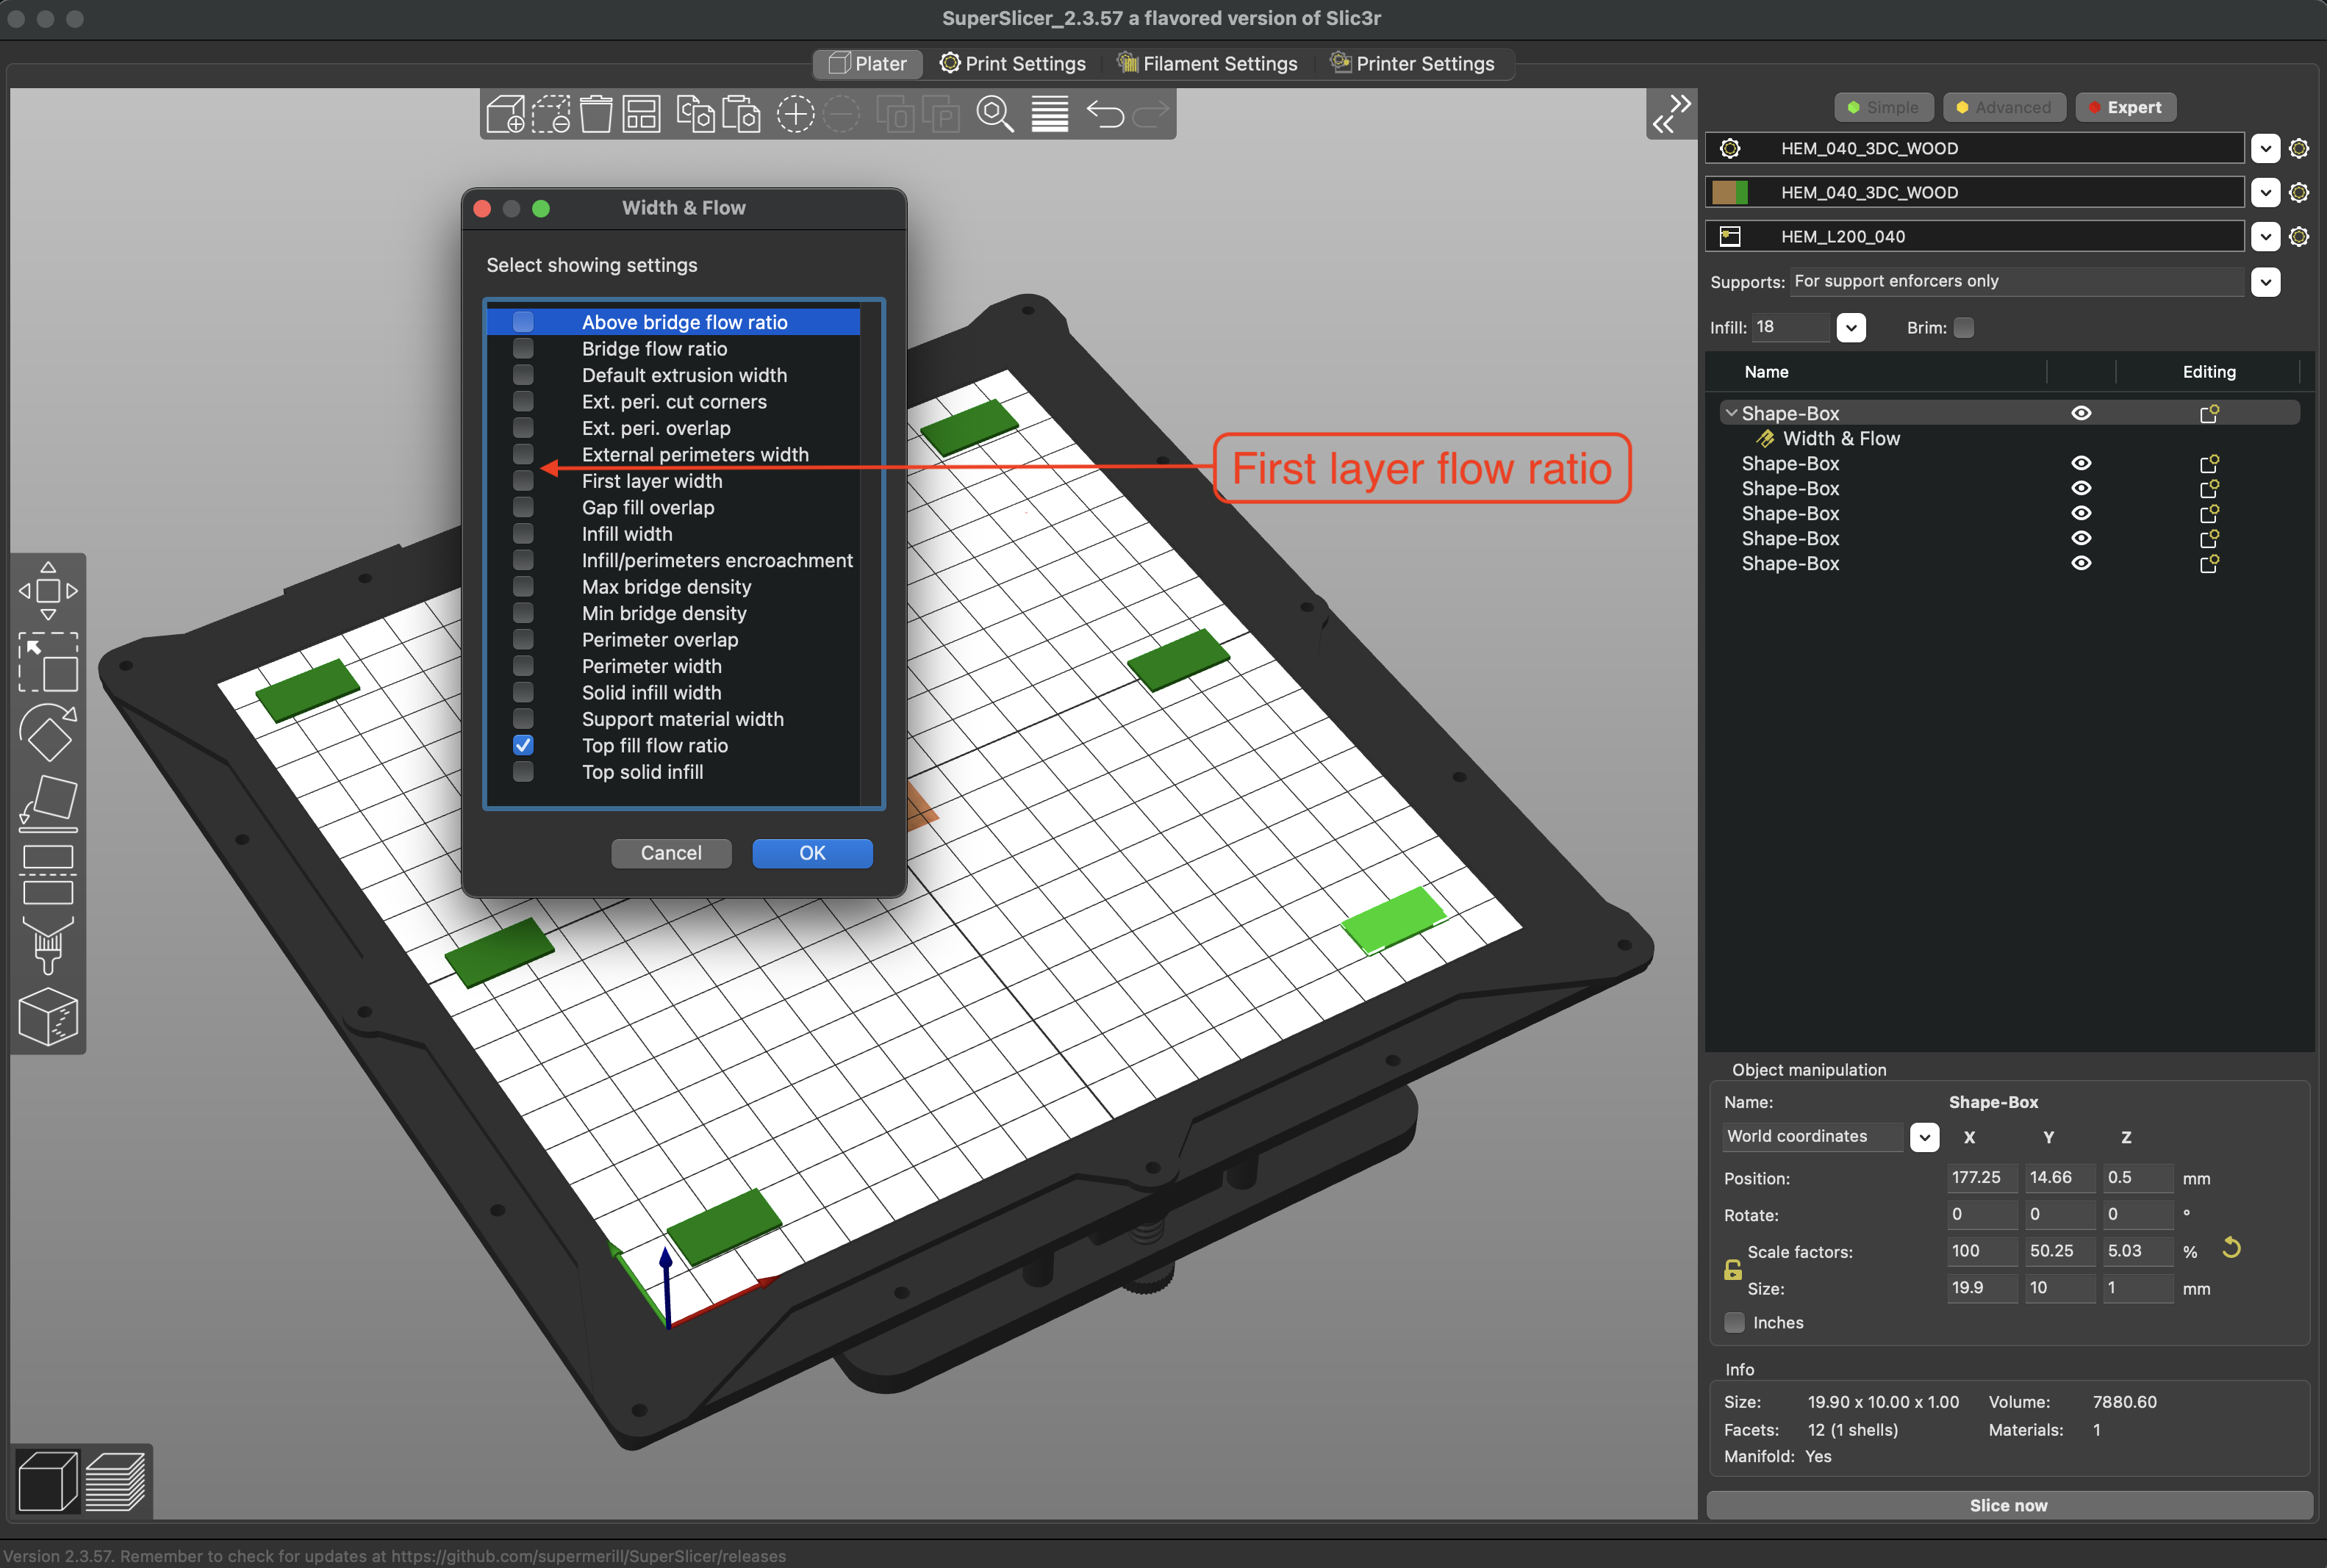Open the print profile dropdown arrow

click(2266, 149)
